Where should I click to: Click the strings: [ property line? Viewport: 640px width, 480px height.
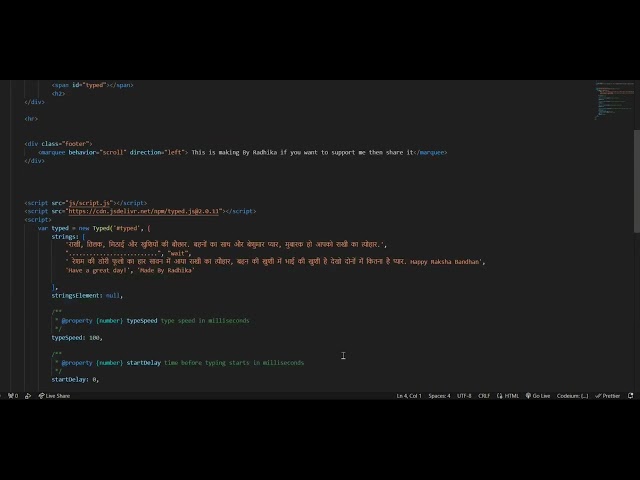pos(68,237)
